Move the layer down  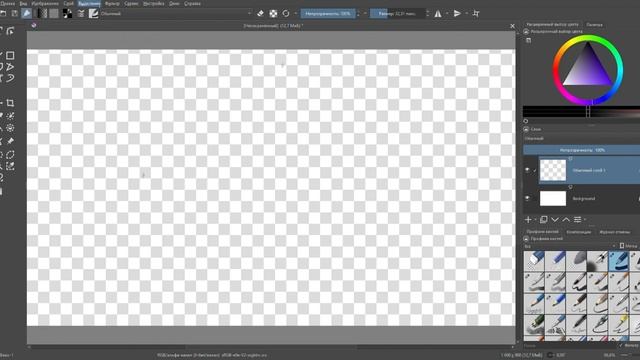tap(555, 220)
